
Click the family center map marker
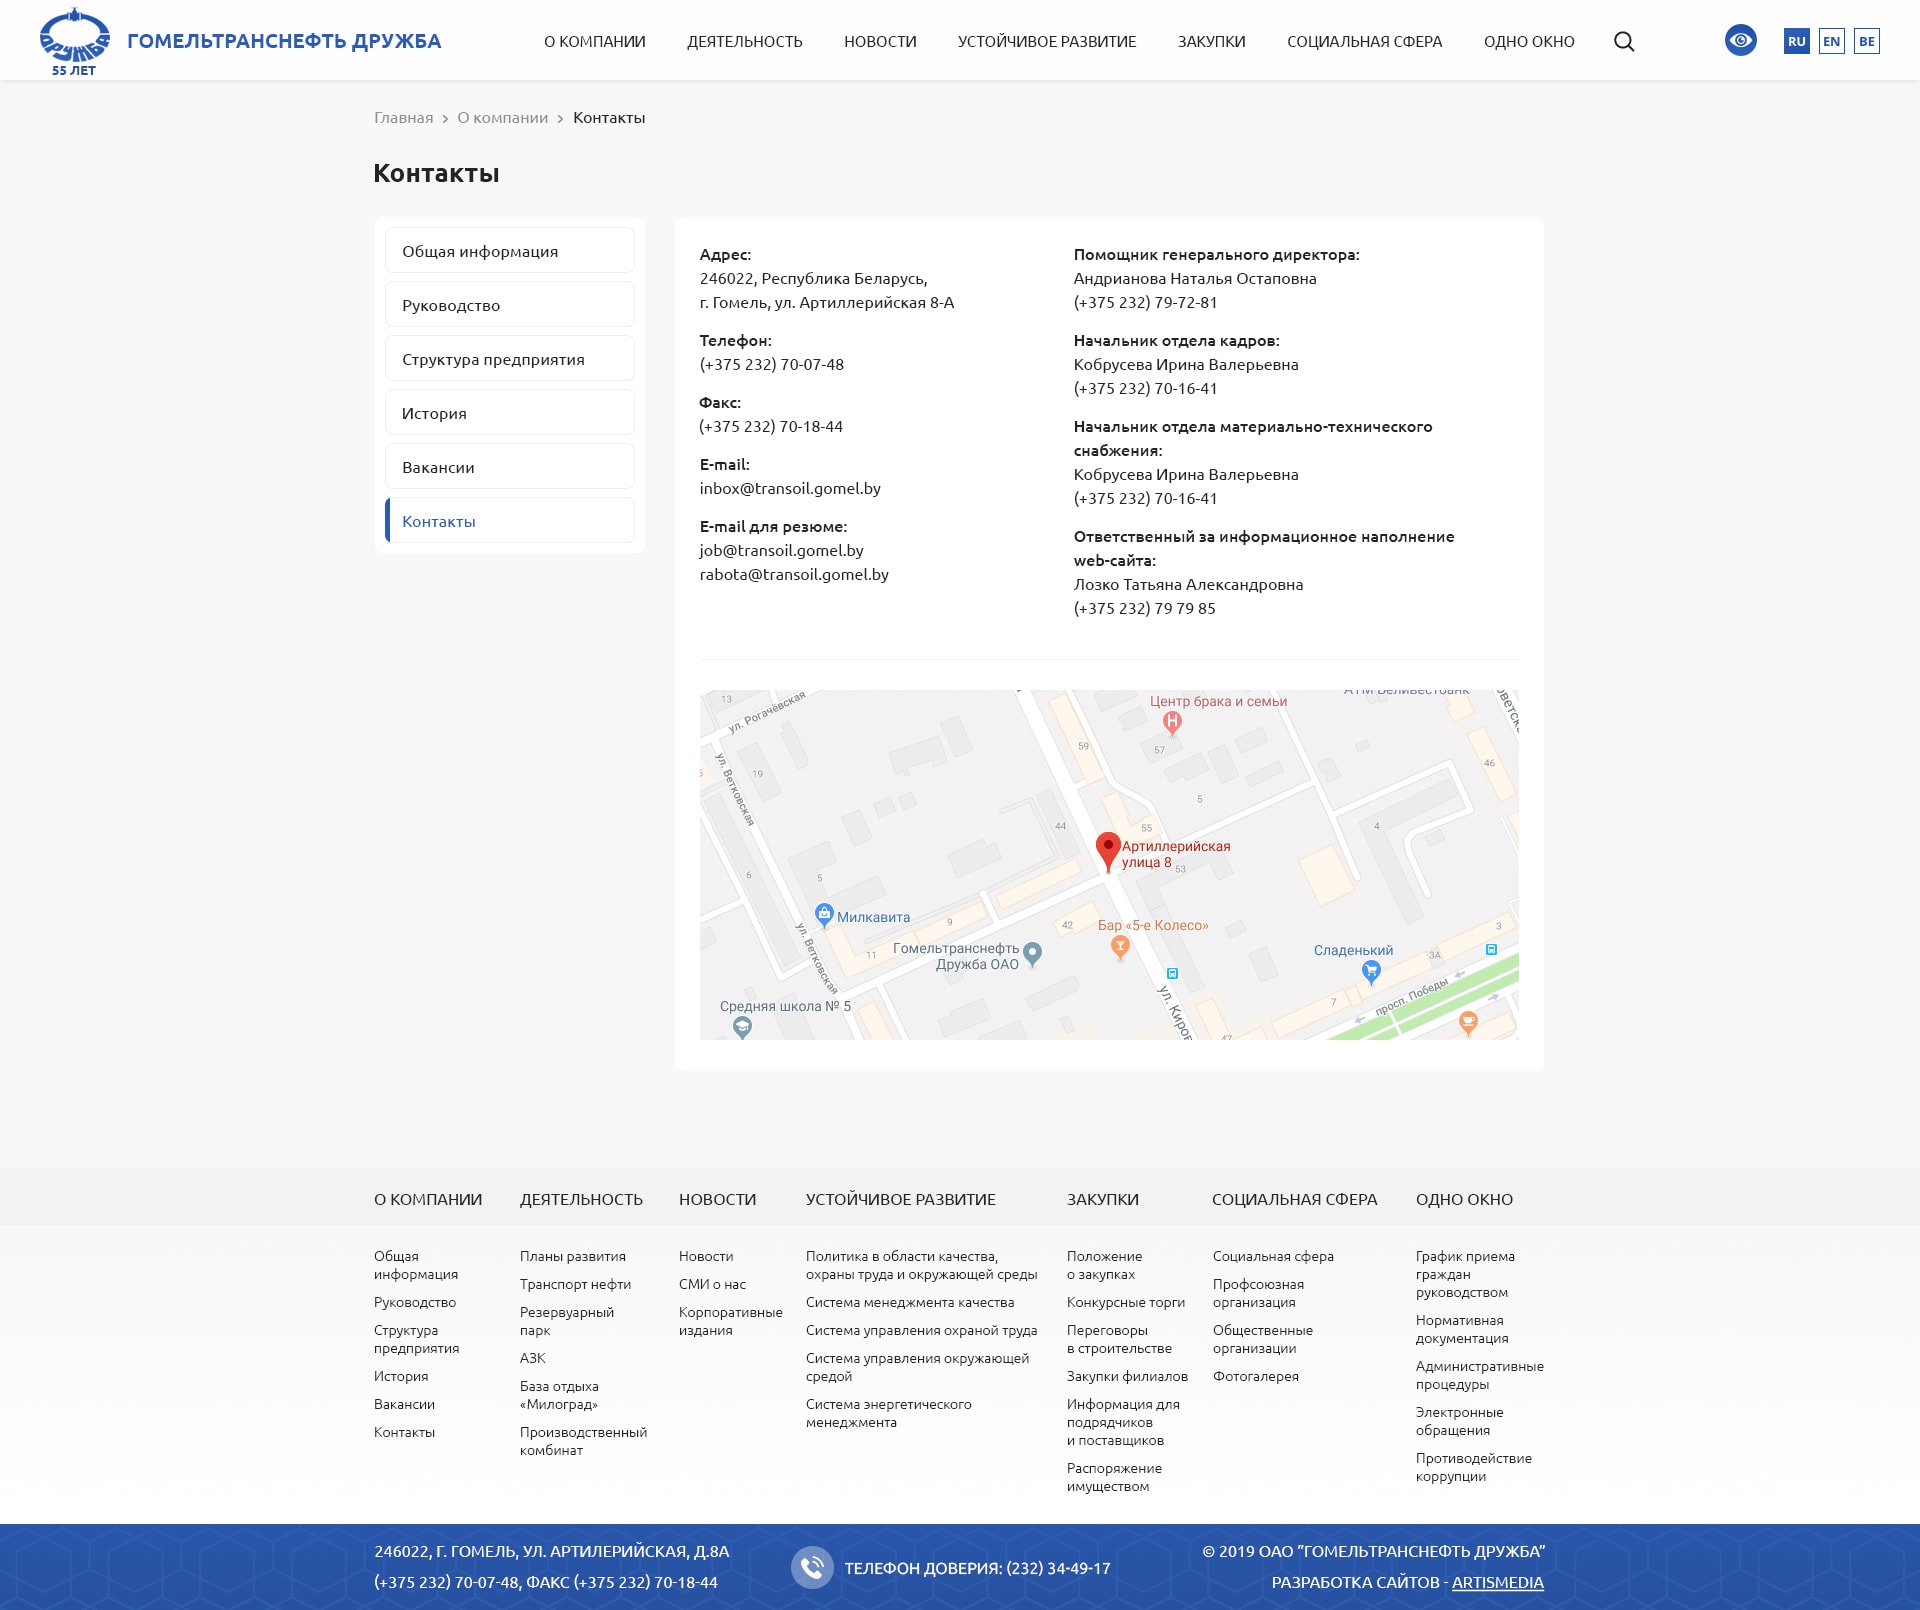pos(1172,721)
